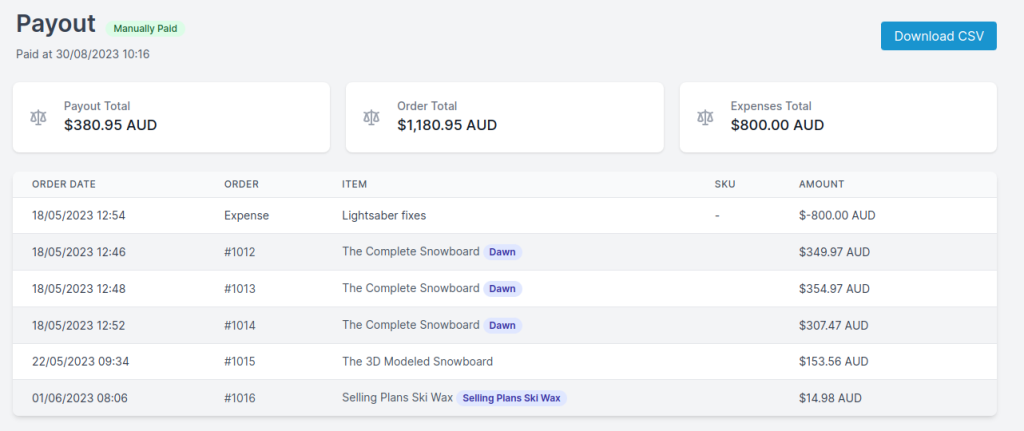Click the Download CSV button
The image size is (1024, 431).
(938, 36)
